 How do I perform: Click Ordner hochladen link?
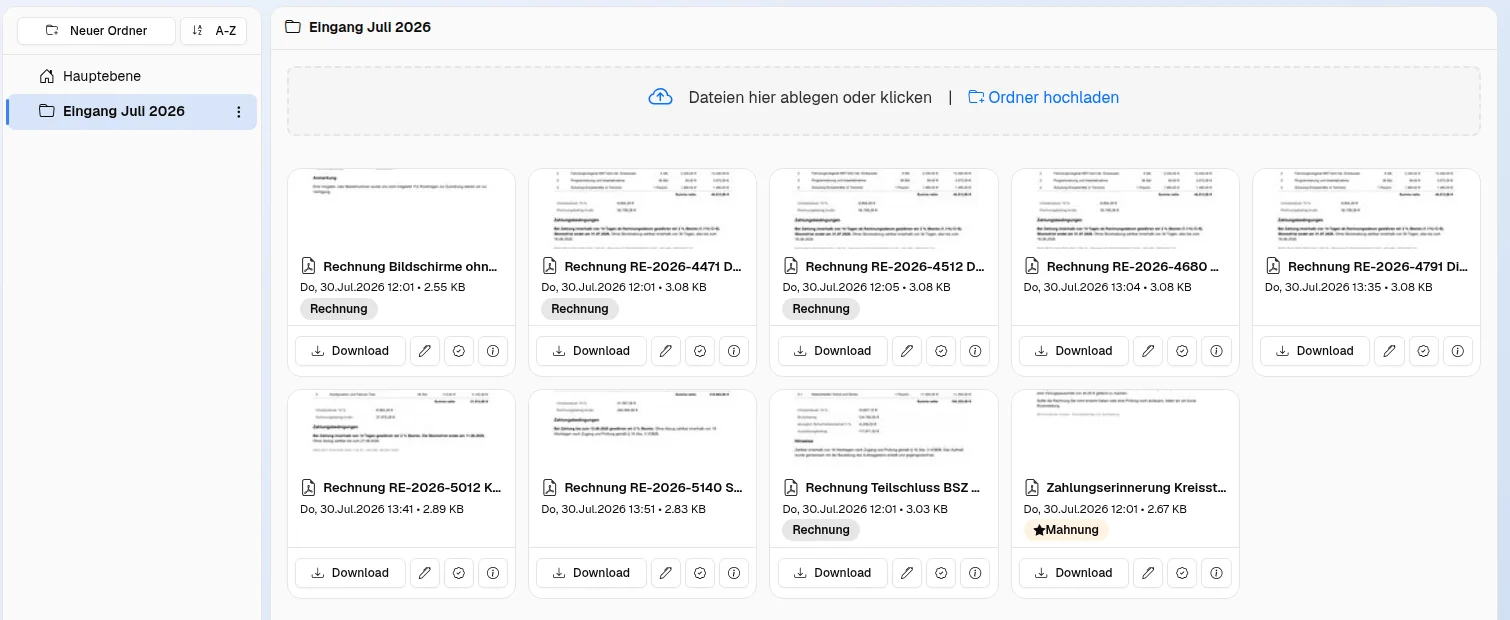1043,97
